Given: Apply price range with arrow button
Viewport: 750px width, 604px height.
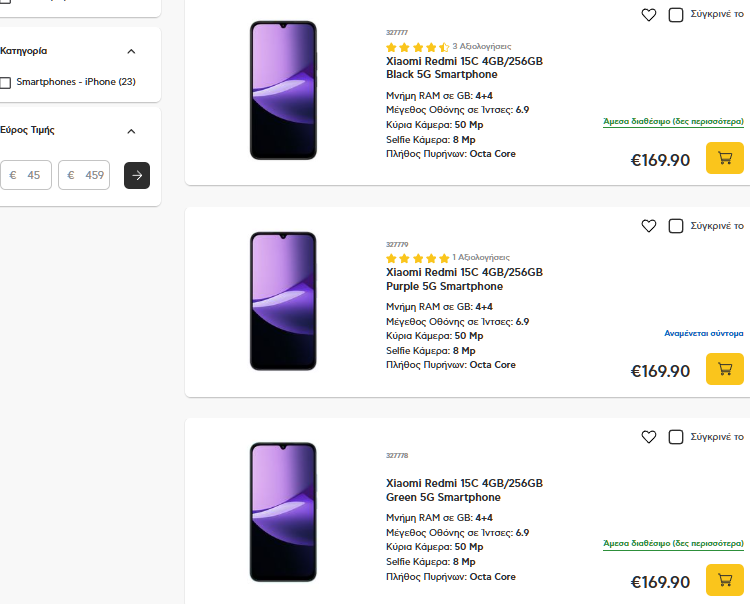Looking at the screenshot, I should tap(137, 175).
